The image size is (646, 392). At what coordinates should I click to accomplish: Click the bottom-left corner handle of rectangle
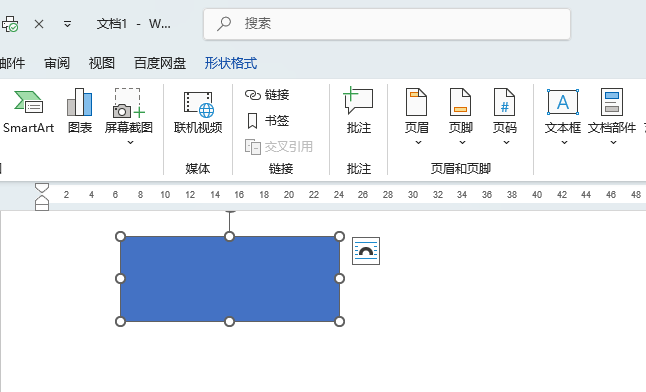120,322
